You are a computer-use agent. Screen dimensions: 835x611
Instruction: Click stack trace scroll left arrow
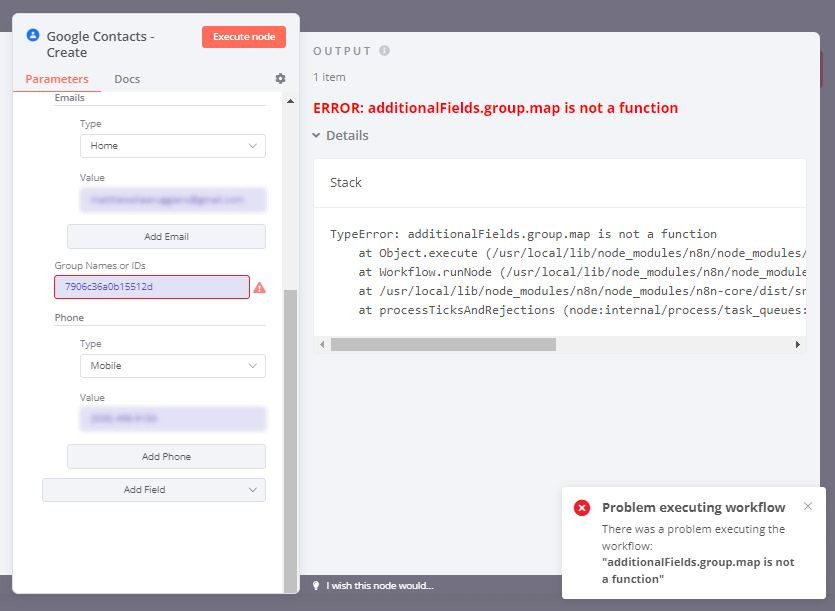click(322, 344)
